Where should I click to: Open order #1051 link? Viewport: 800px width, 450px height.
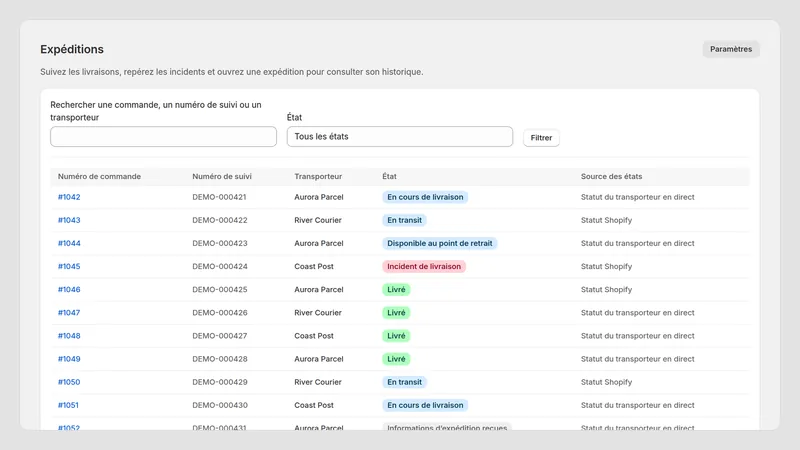point(68,405)
